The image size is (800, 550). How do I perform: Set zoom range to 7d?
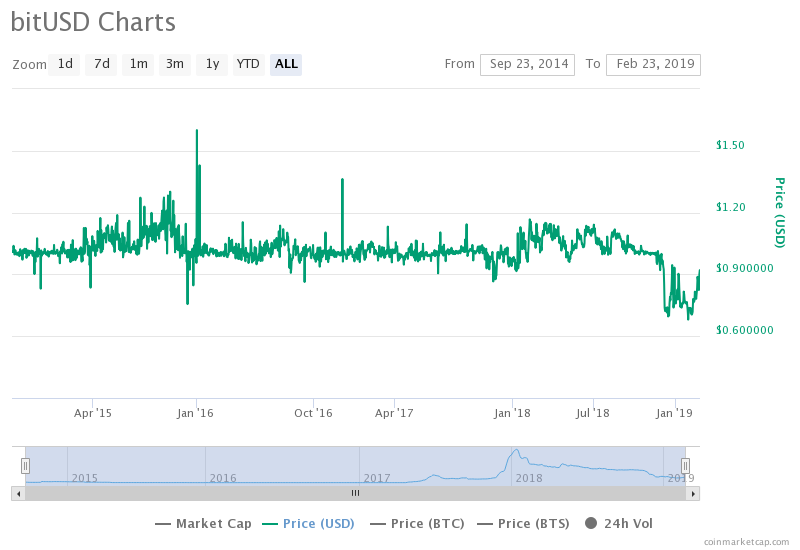102,64
